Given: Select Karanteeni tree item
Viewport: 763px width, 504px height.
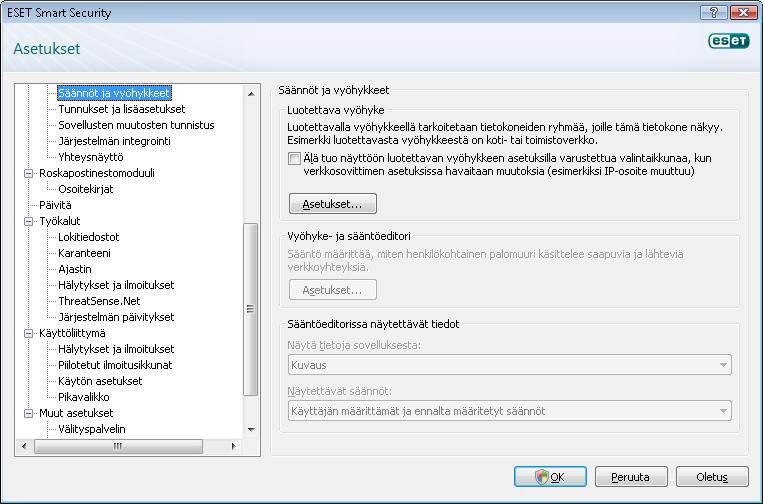Looking at the screenshot, I should click(x=84, y=253).
